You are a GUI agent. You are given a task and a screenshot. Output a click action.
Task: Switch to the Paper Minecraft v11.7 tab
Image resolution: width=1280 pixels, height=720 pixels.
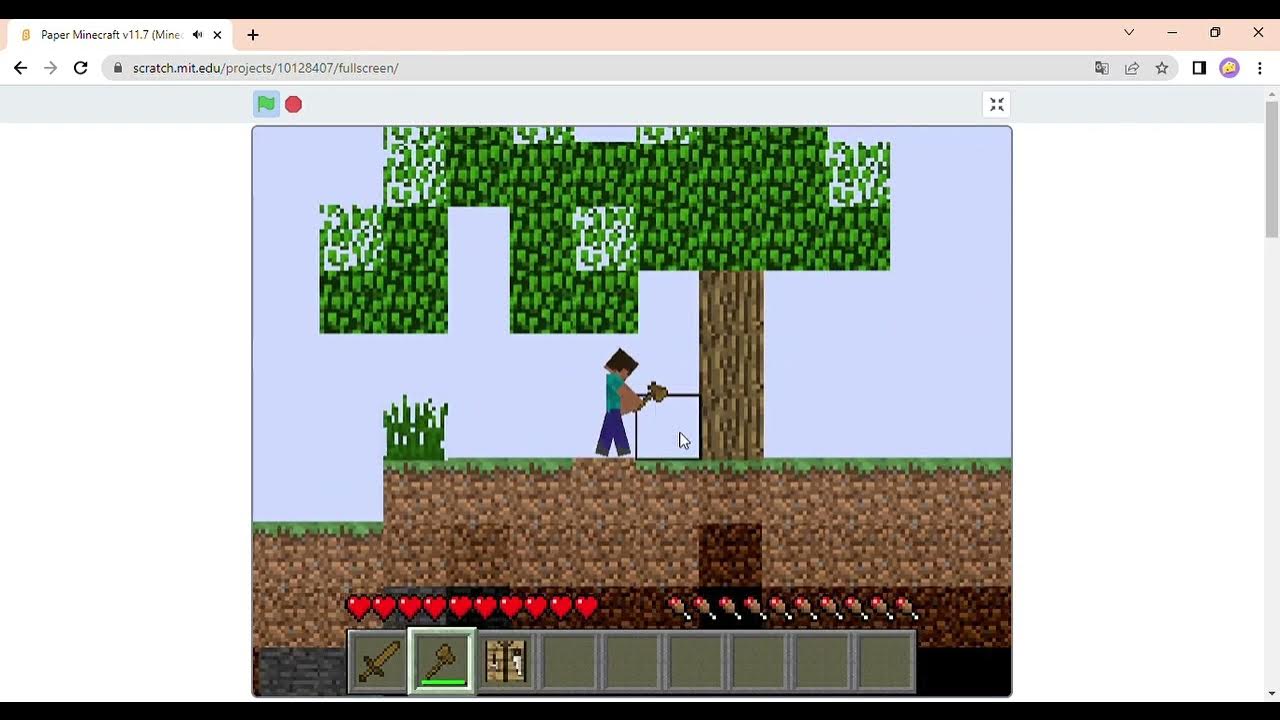pyautogui.click(x=120, y=34)
